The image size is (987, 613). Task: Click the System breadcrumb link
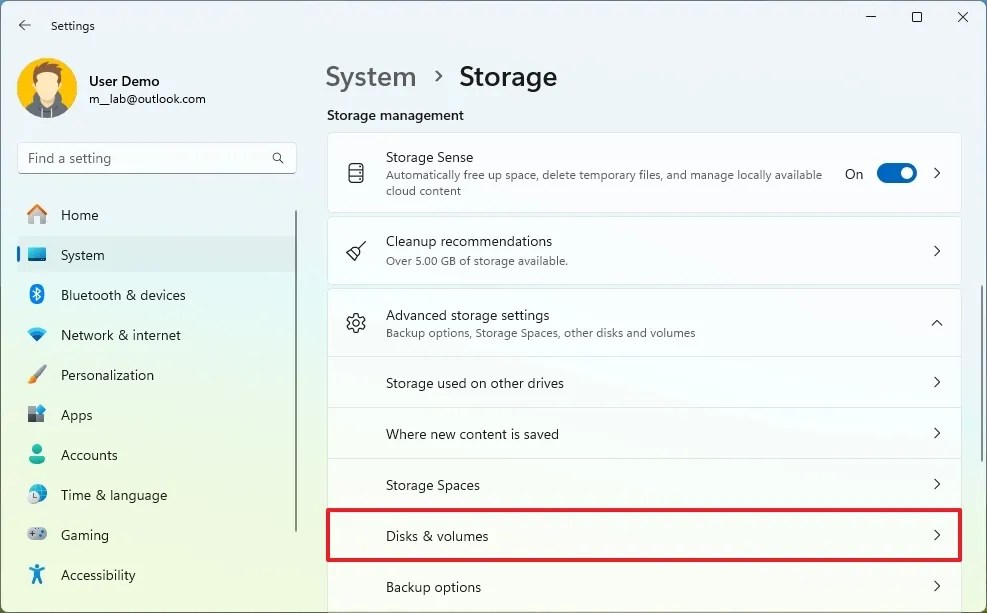371,77
